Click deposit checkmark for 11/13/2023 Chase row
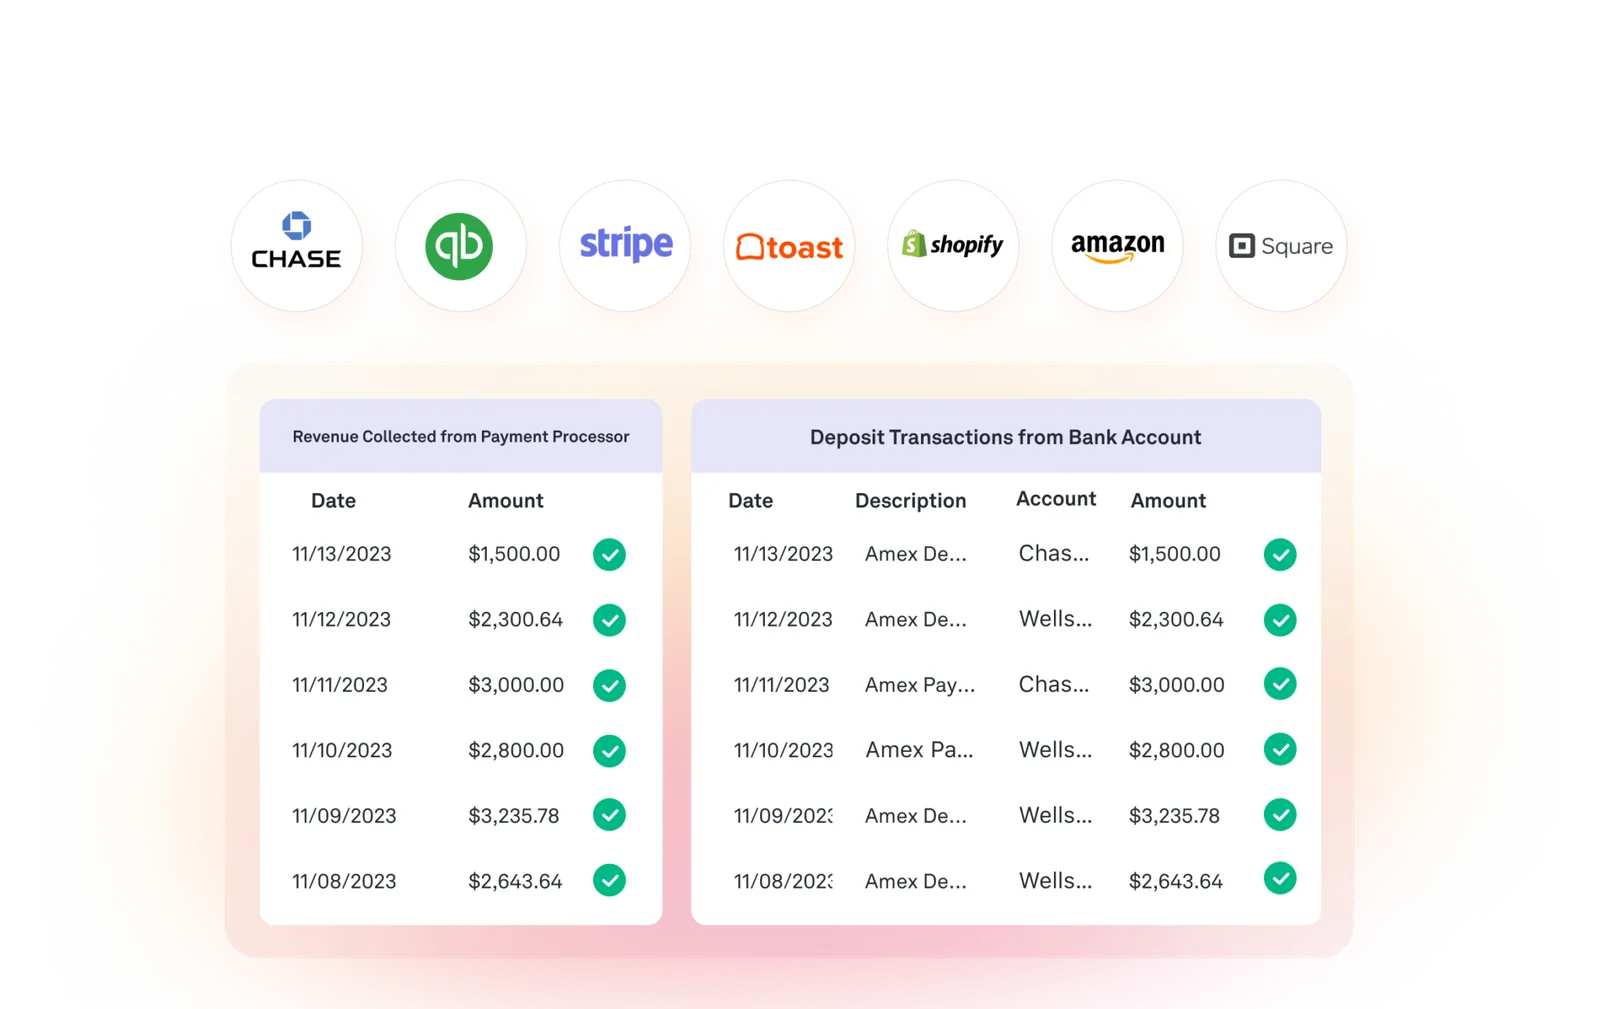 click(1280, 554)
